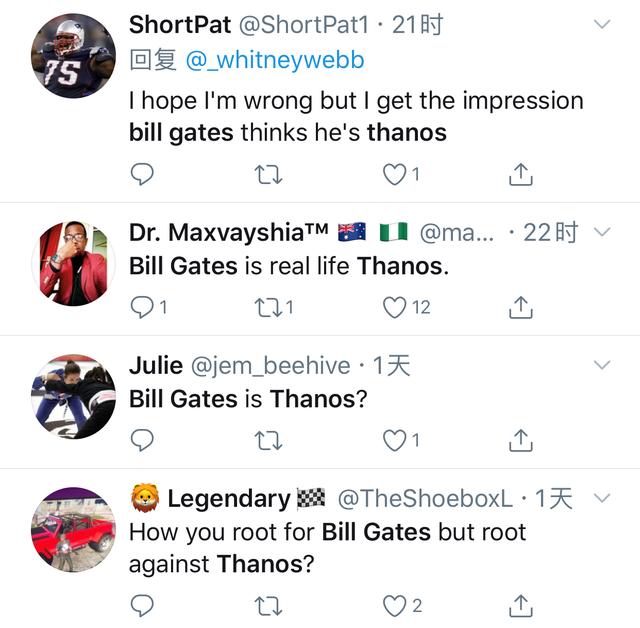Share ShortPat's tweet
Viewport: 640px width, 628px height.
[x=521, y=174]
